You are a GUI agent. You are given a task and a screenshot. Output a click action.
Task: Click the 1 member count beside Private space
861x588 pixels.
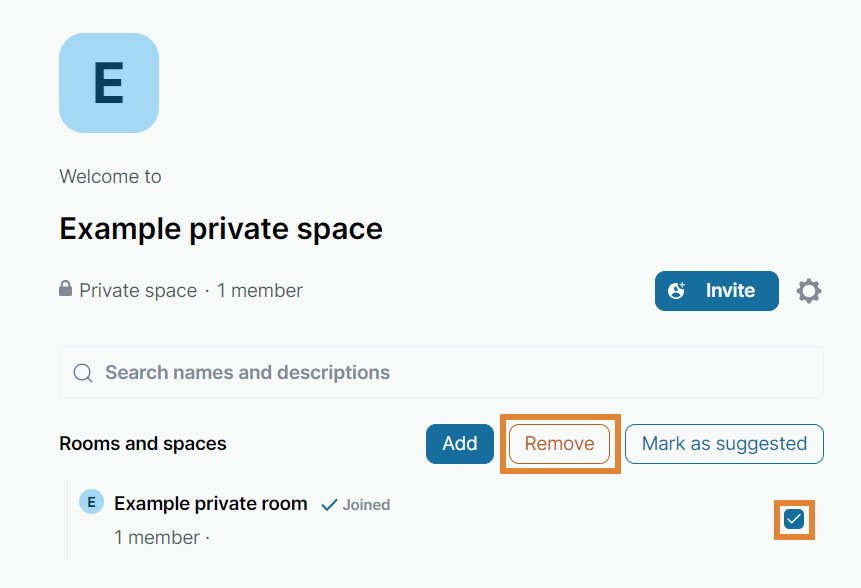pos(260,291)
